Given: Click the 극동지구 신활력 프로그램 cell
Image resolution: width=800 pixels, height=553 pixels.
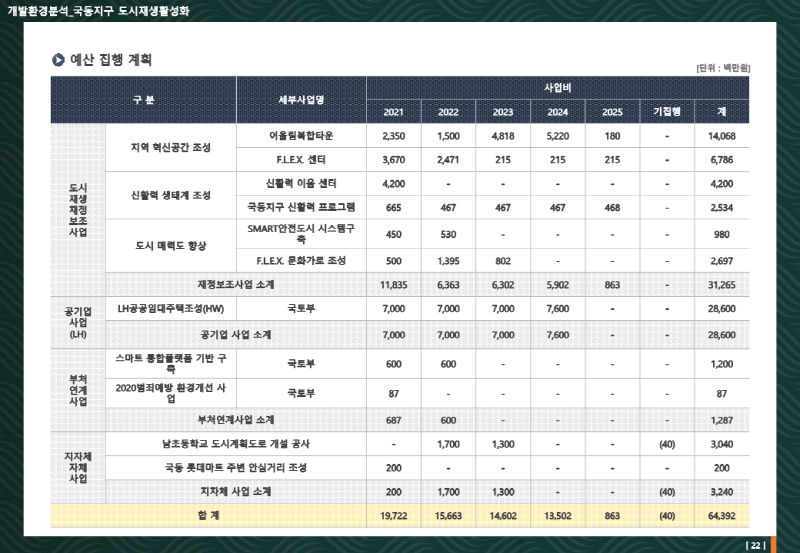Looking at the screenshot, I should (301, 207).
